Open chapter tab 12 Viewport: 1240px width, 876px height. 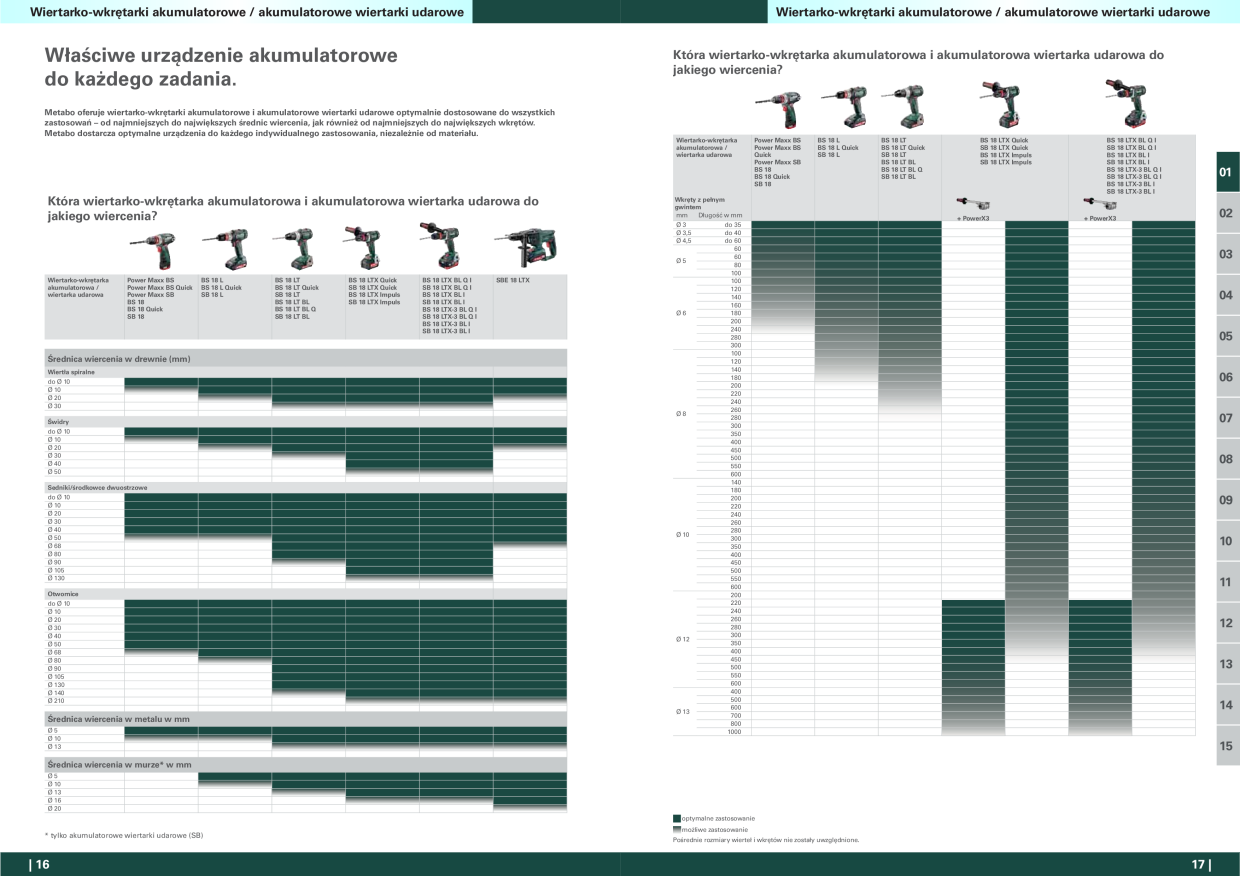1227,623
